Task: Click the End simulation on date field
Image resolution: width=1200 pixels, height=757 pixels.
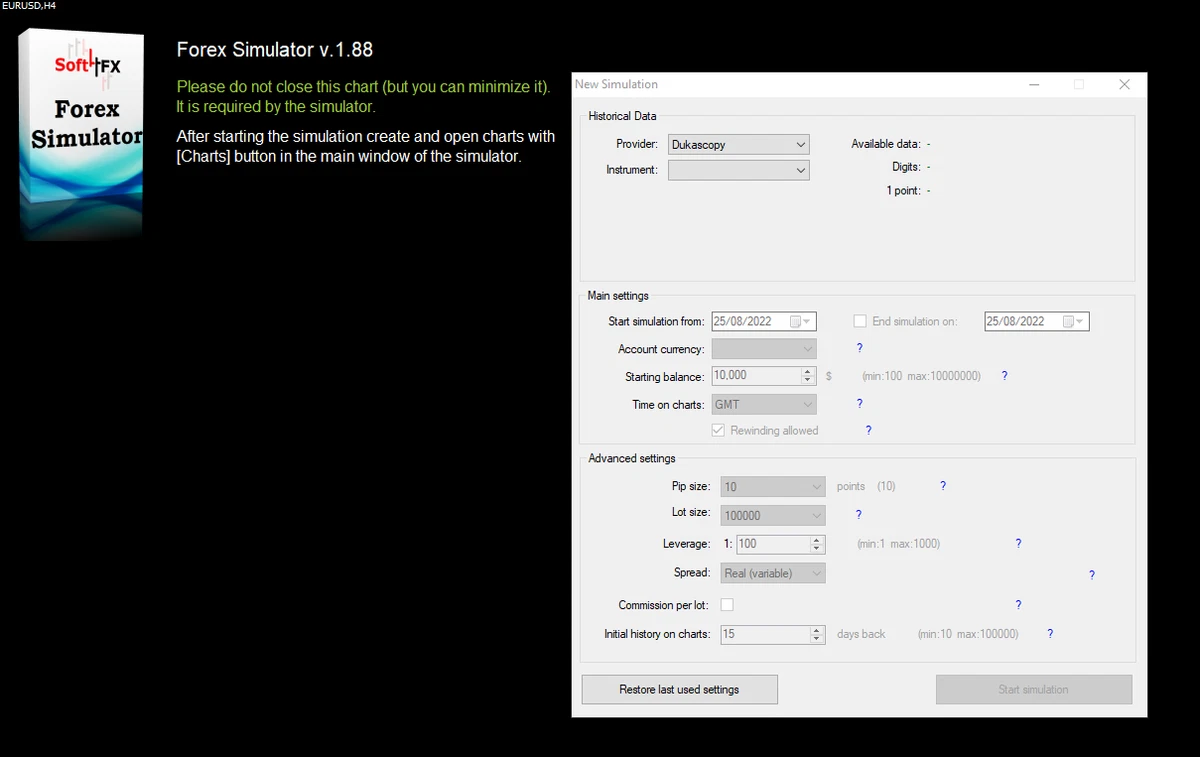Action: click(1037, 321)
